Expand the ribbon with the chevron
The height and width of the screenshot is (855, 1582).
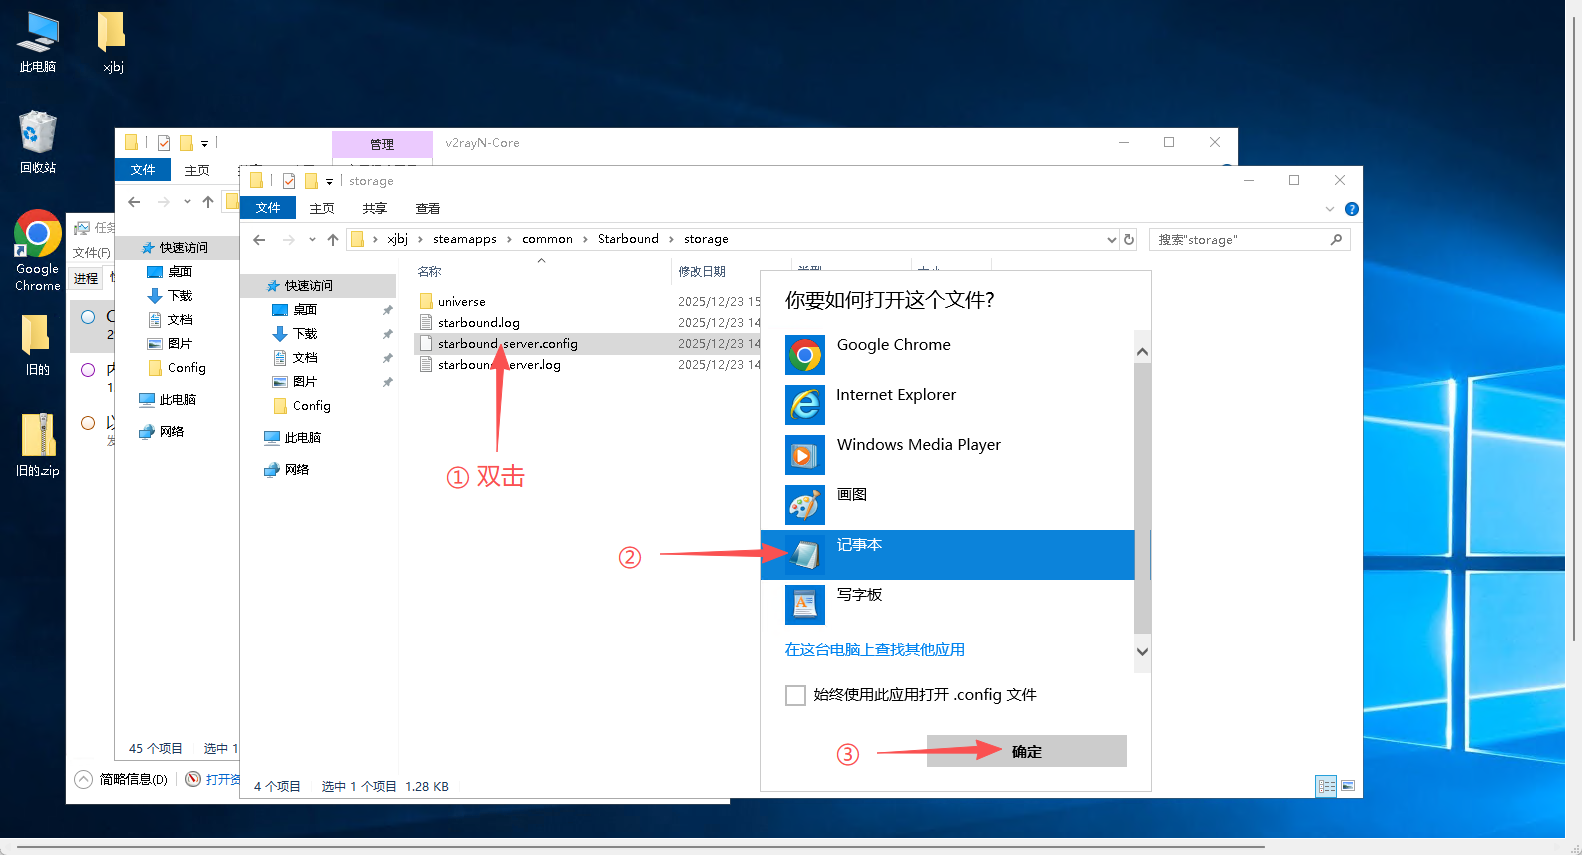tap(1330, 209)
